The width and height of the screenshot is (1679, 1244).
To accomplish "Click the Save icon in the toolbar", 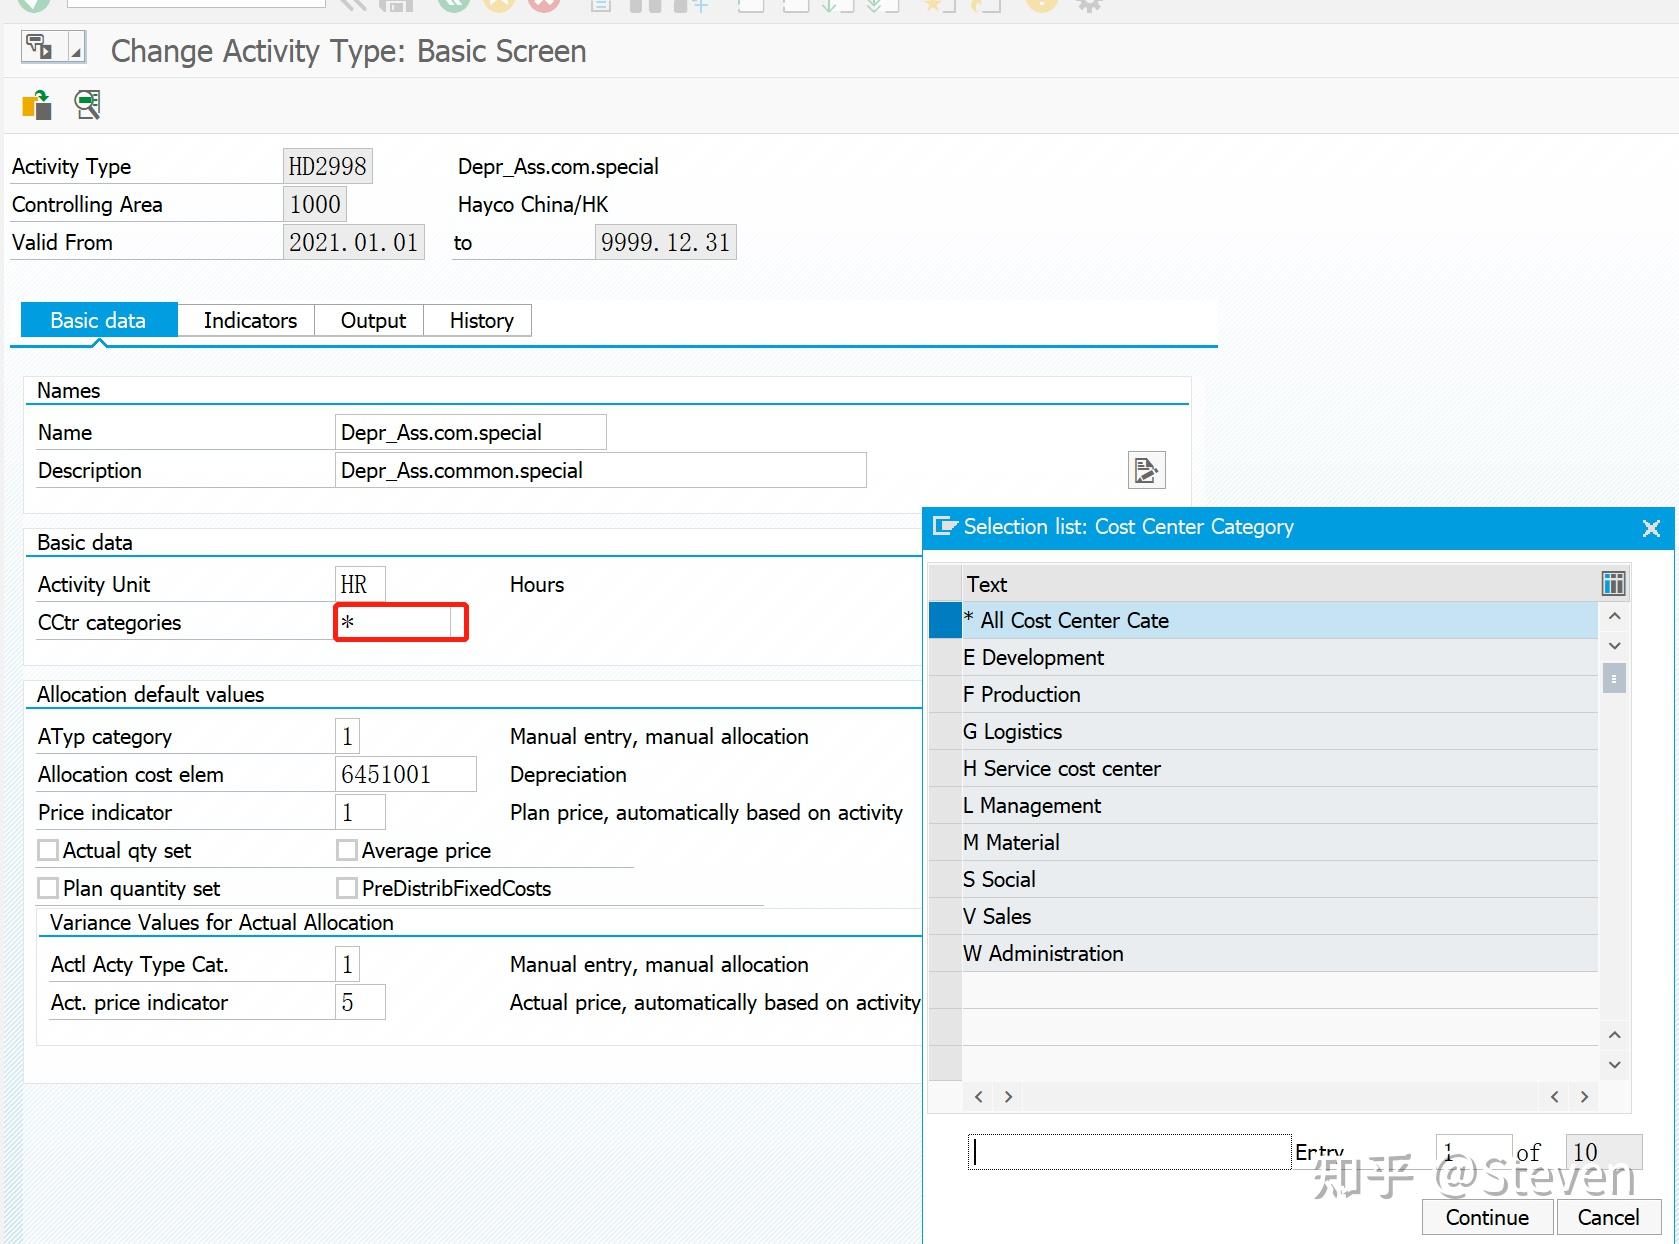I will click(x=397, y=3).
